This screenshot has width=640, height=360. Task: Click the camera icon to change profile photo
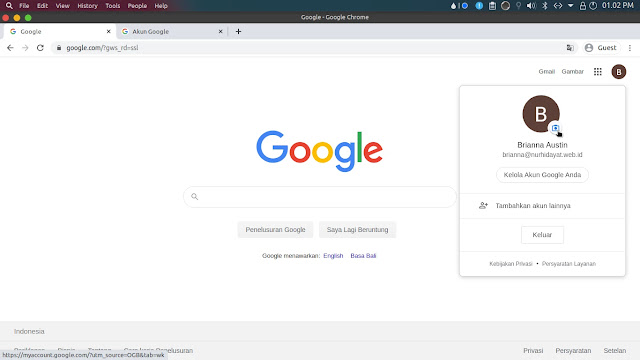point(555,128)
